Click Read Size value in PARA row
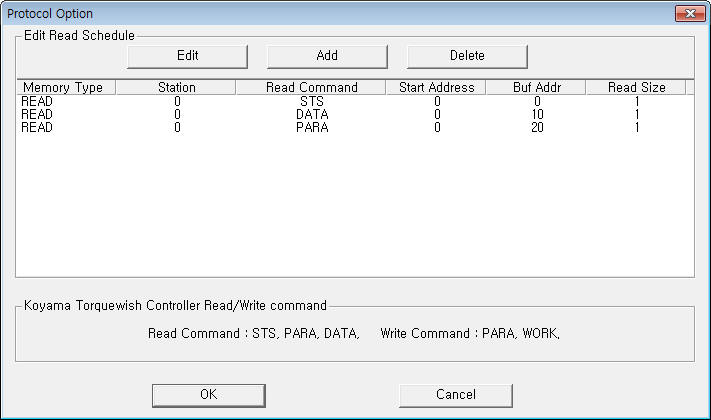The height and width of the screenshot is (420, 711). 637,127
